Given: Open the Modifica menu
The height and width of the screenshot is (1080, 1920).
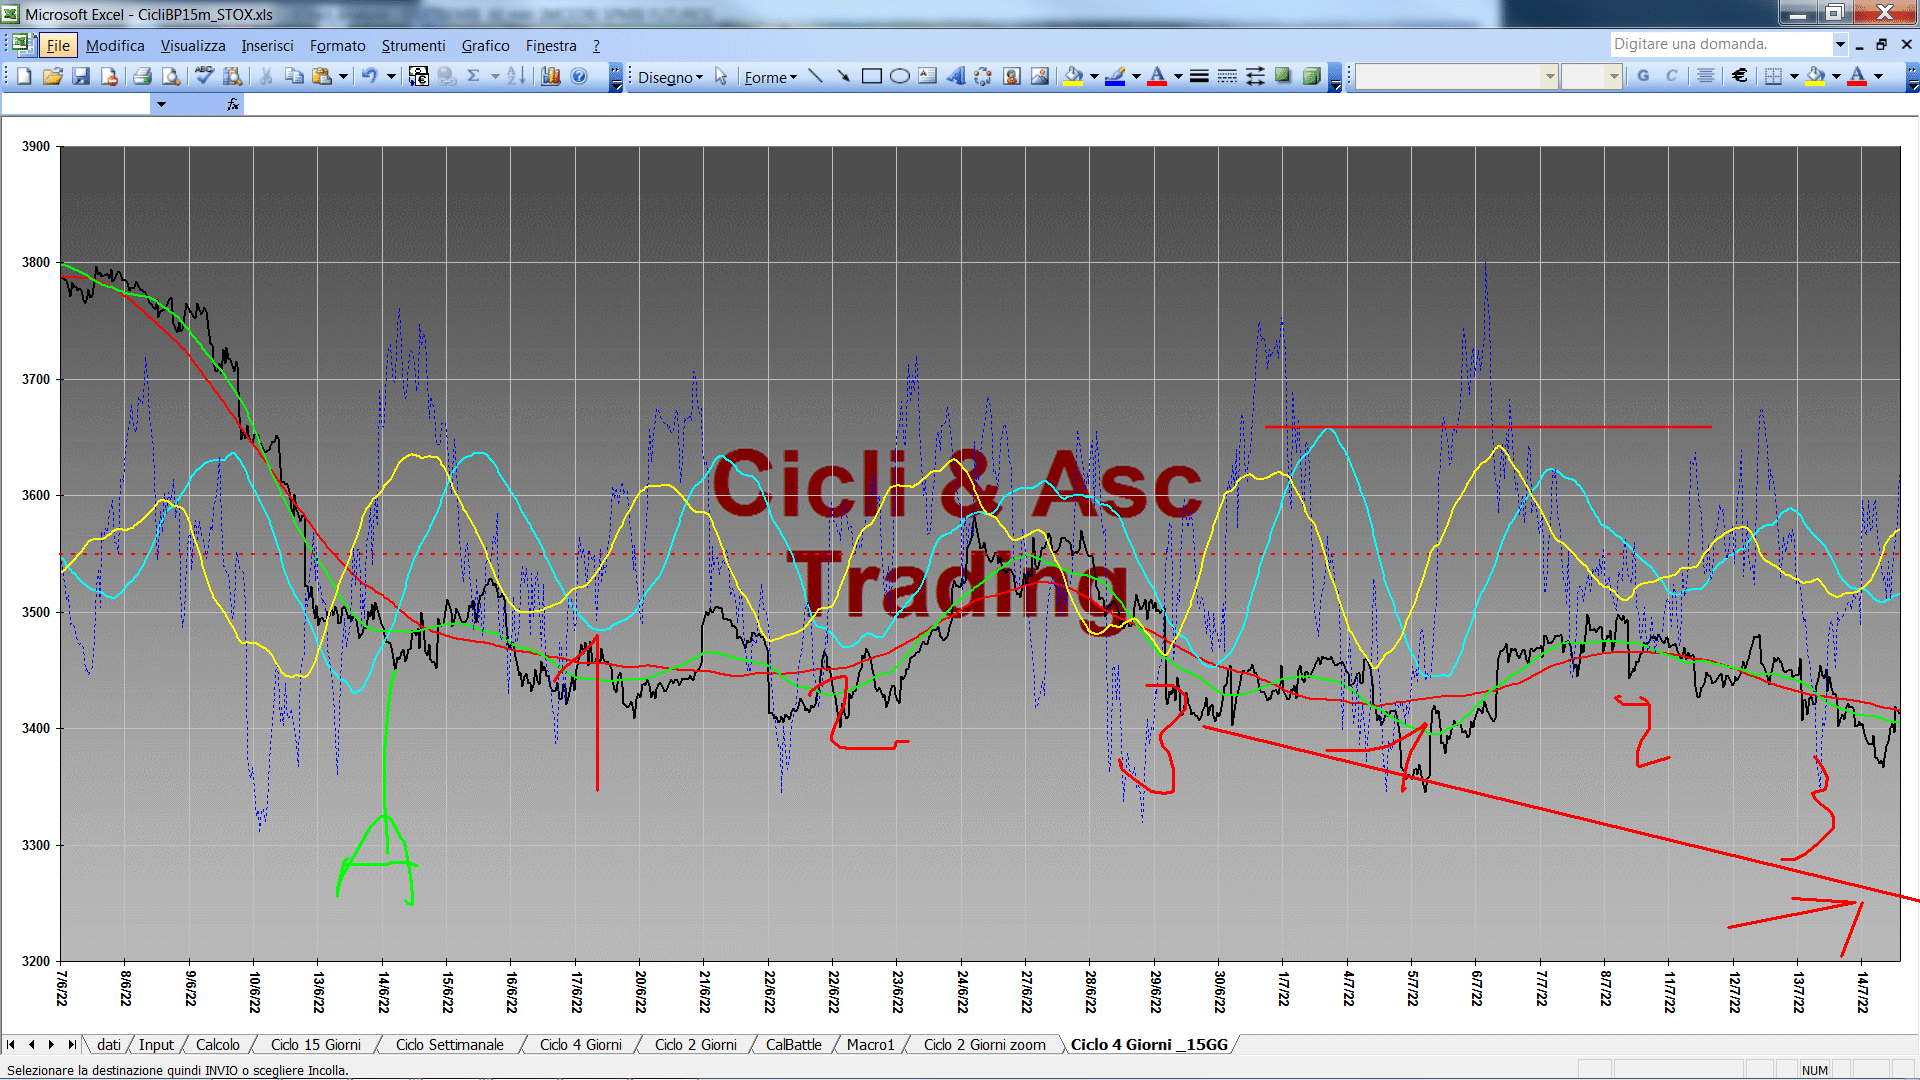Looking at the screenshot, I should click(115, 46).
